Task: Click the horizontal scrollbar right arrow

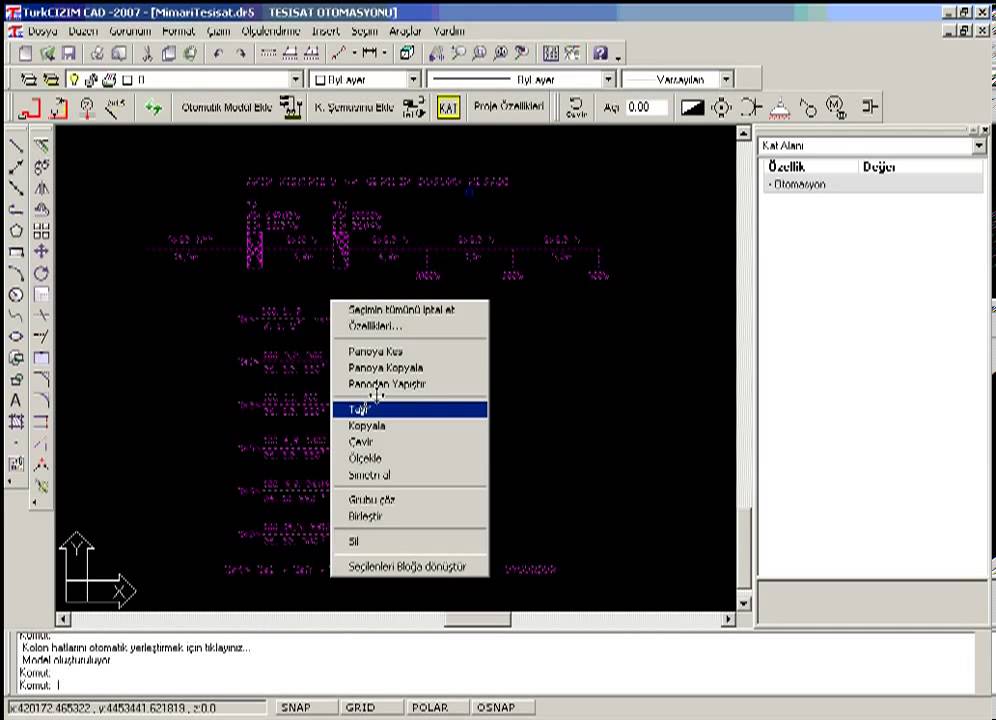Action: 729,619
